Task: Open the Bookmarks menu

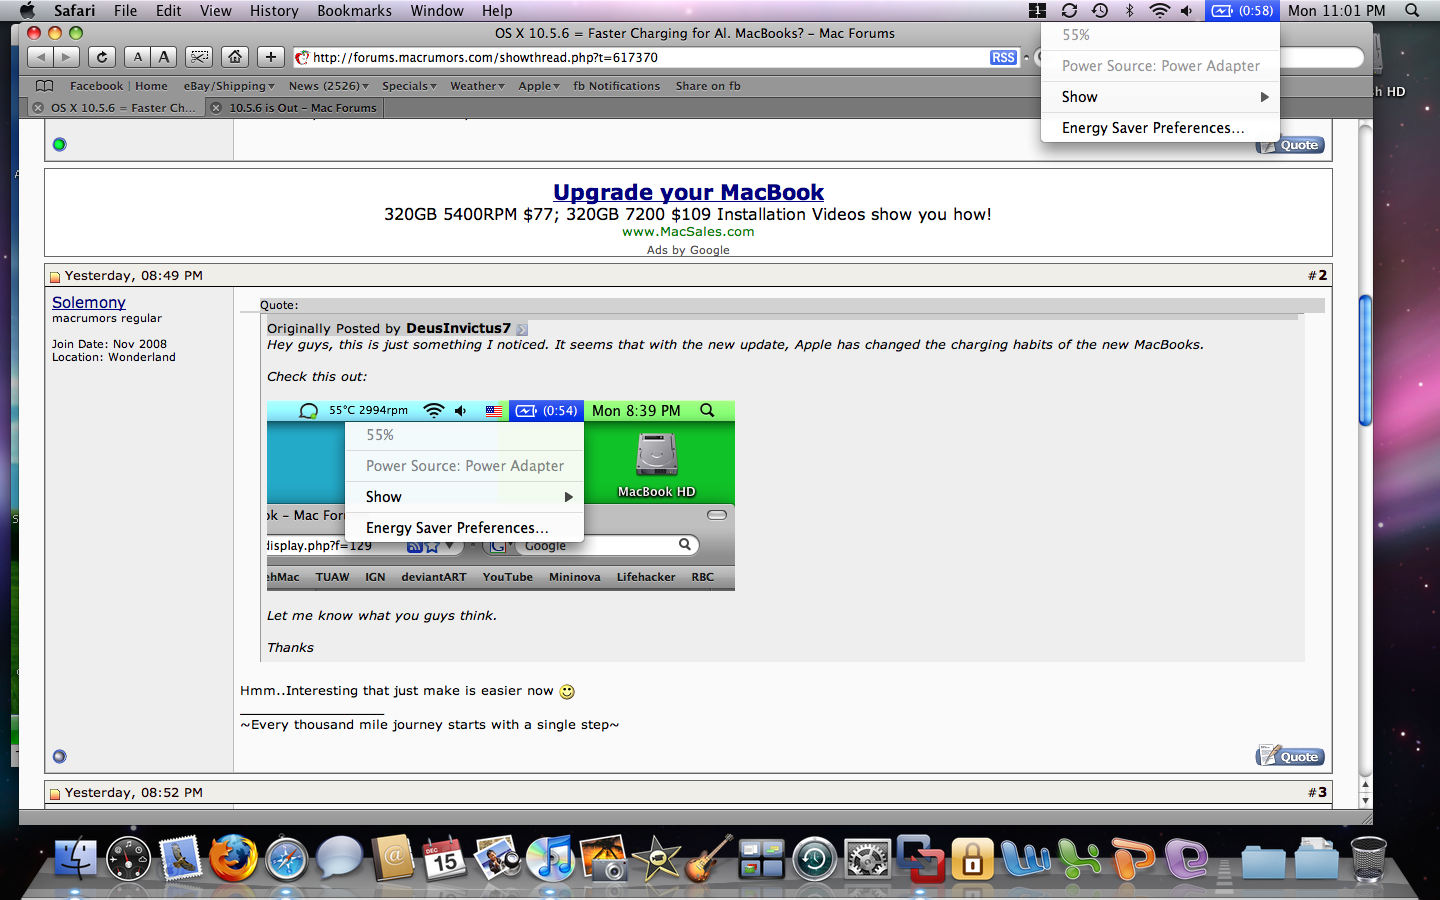Action: coord(354,11)
